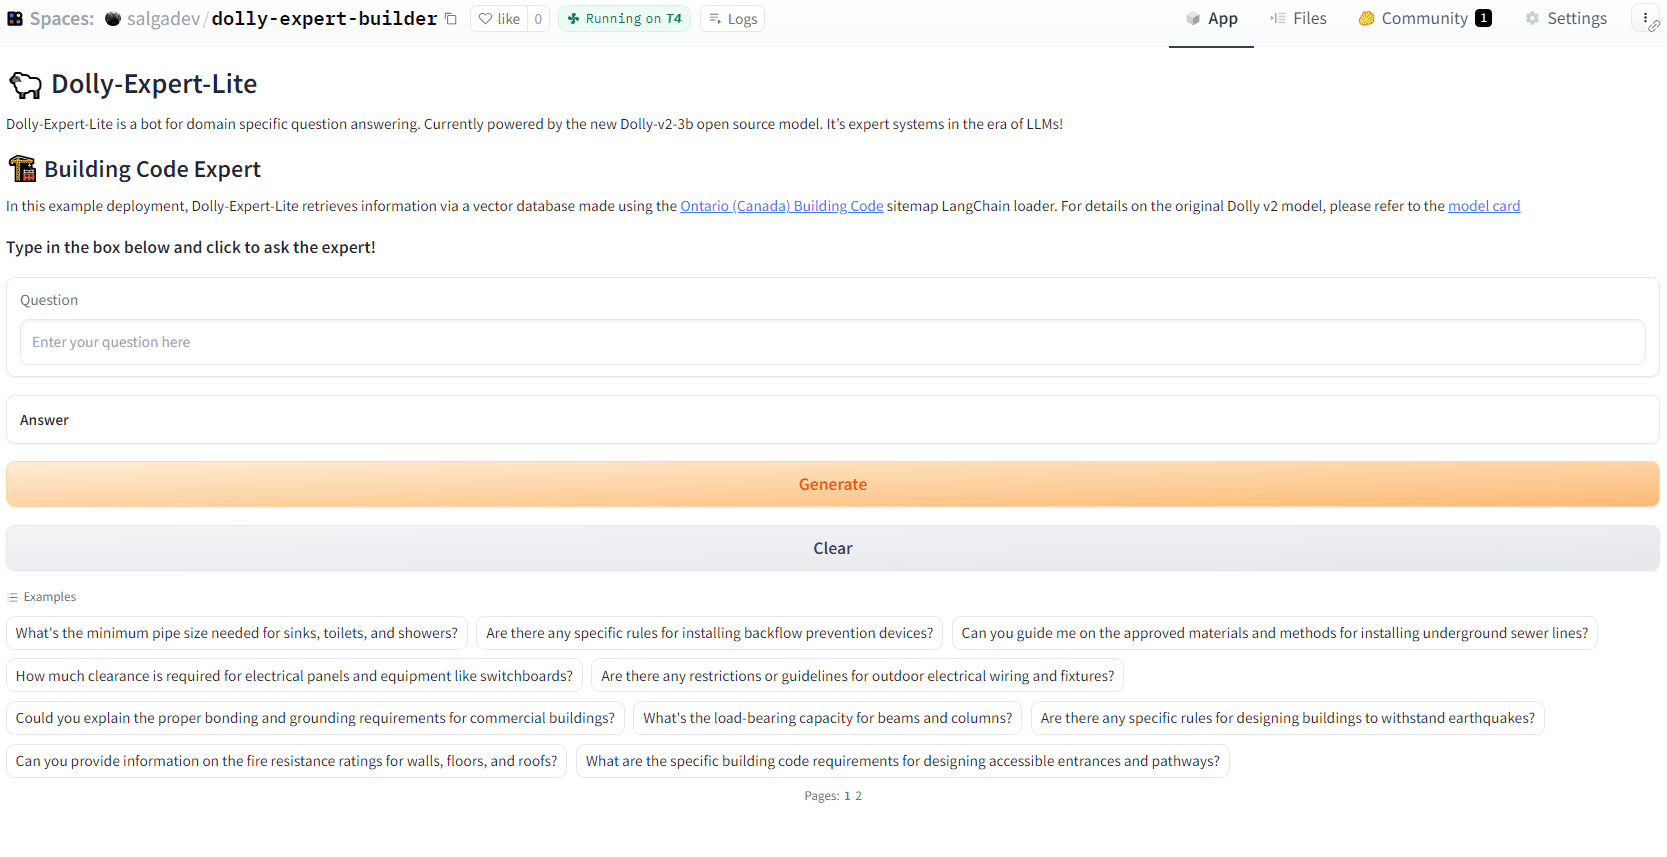The height and width of the screenshot is (857, 1667).
Task: Switch to the App tab
Action: pos(1211,19)
